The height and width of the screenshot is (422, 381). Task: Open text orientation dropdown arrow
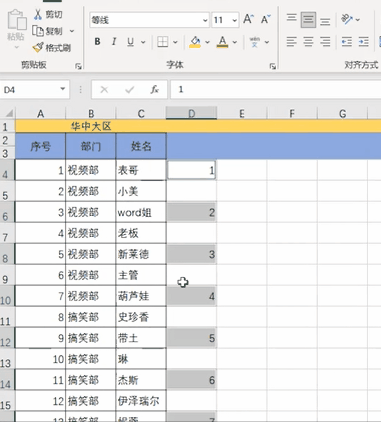(358, 20)
